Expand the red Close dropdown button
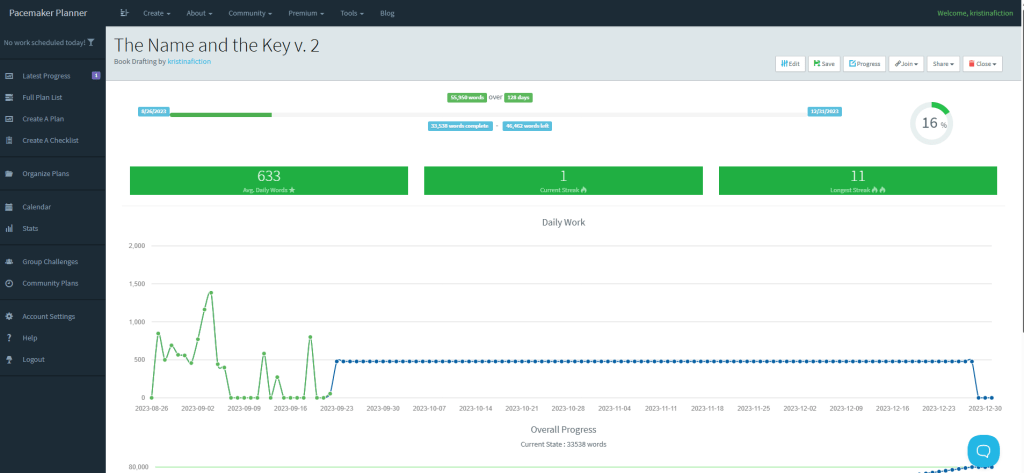Viewport: 1024px width, 473px height. pyautogui.click(x=982, y=63)
